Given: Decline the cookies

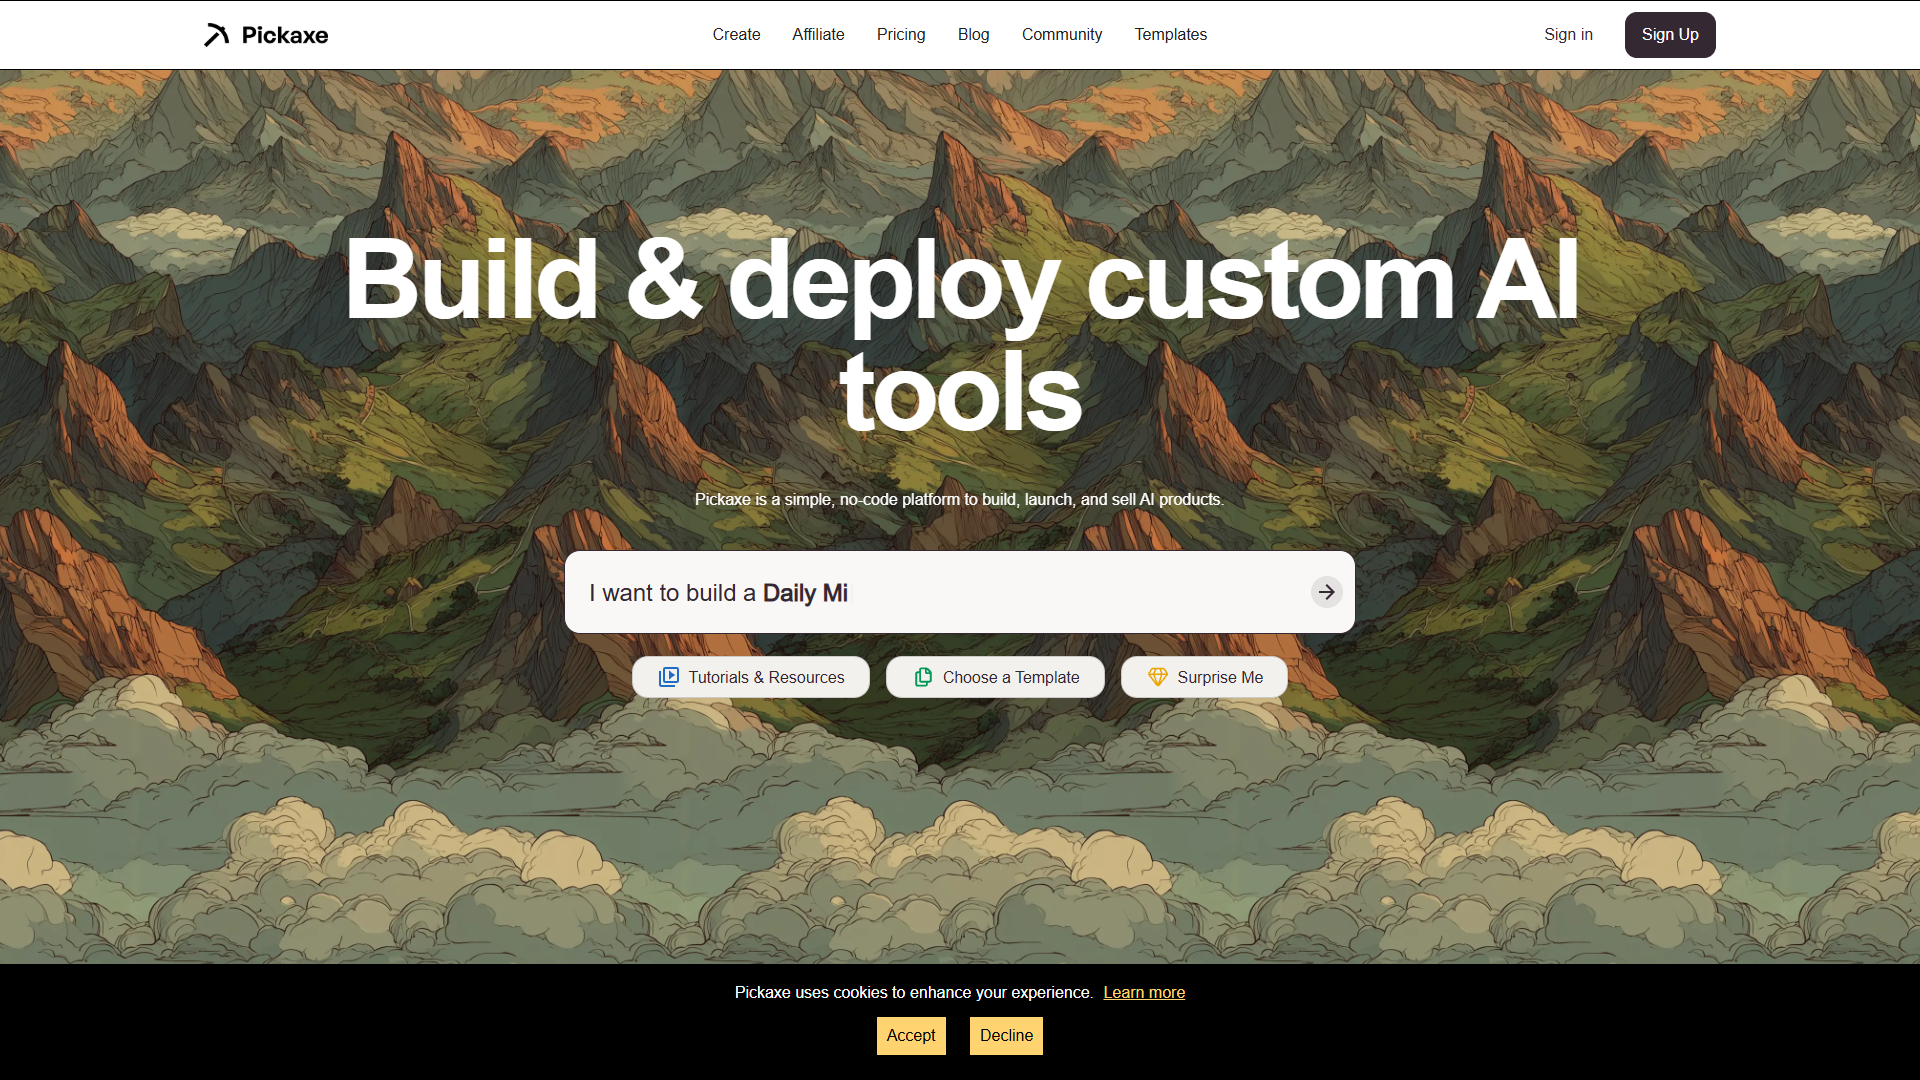Looking at the screenshot, I should (1006, 1036).
